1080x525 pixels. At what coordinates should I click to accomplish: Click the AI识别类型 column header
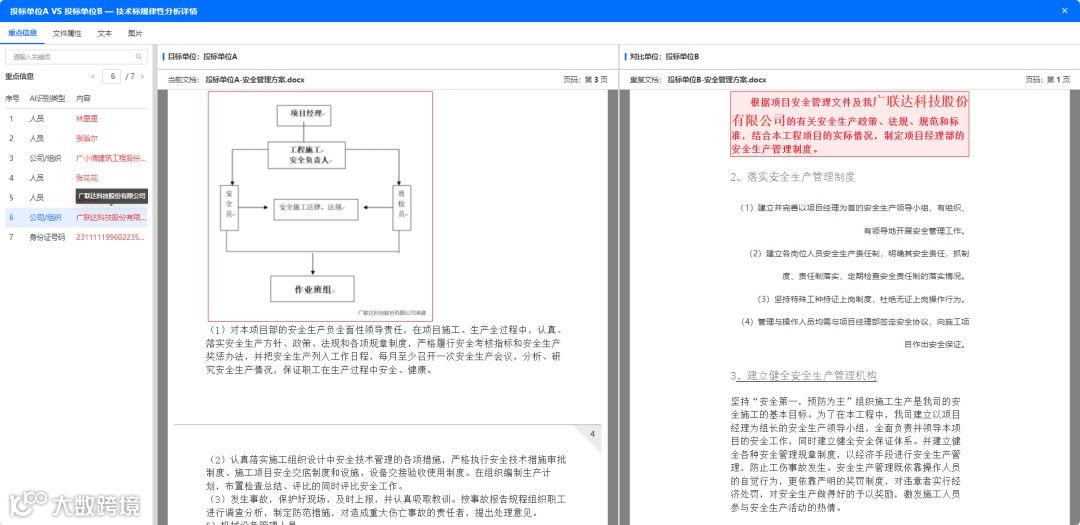pos(47,99)
